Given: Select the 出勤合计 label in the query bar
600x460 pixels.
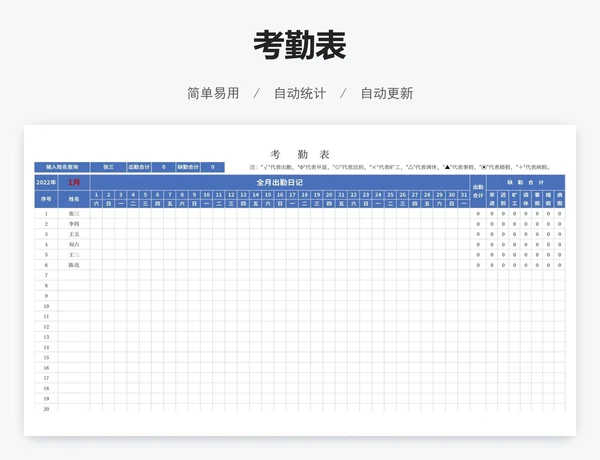Looking at the screenshot, I should [x=139, y=167].
